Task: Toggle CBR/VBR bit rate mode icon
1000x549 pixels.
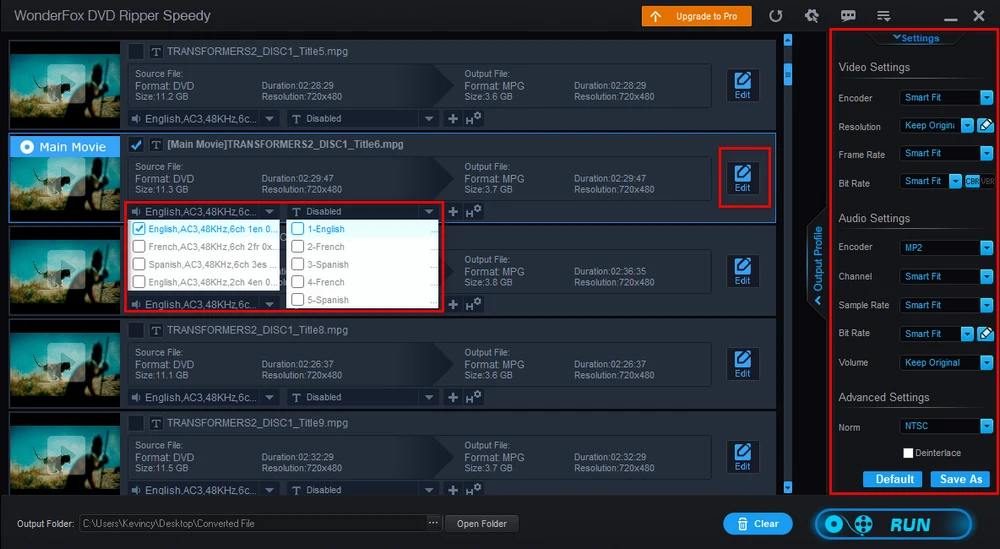Action: pos(979,182)
